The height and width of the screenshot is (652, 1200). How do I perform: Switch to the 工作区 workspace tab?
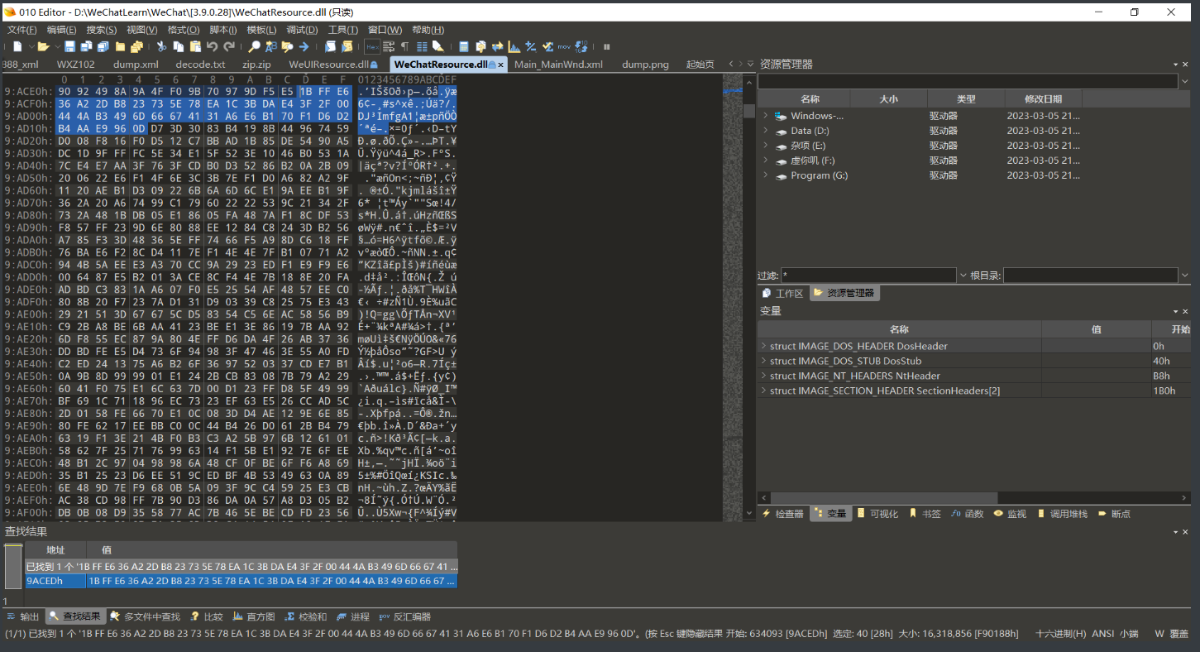pos(783,293)
